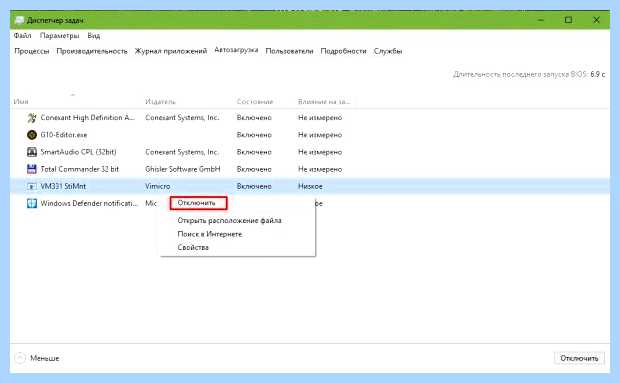Click Низкое impact value in VM331 row

[310, 186]
